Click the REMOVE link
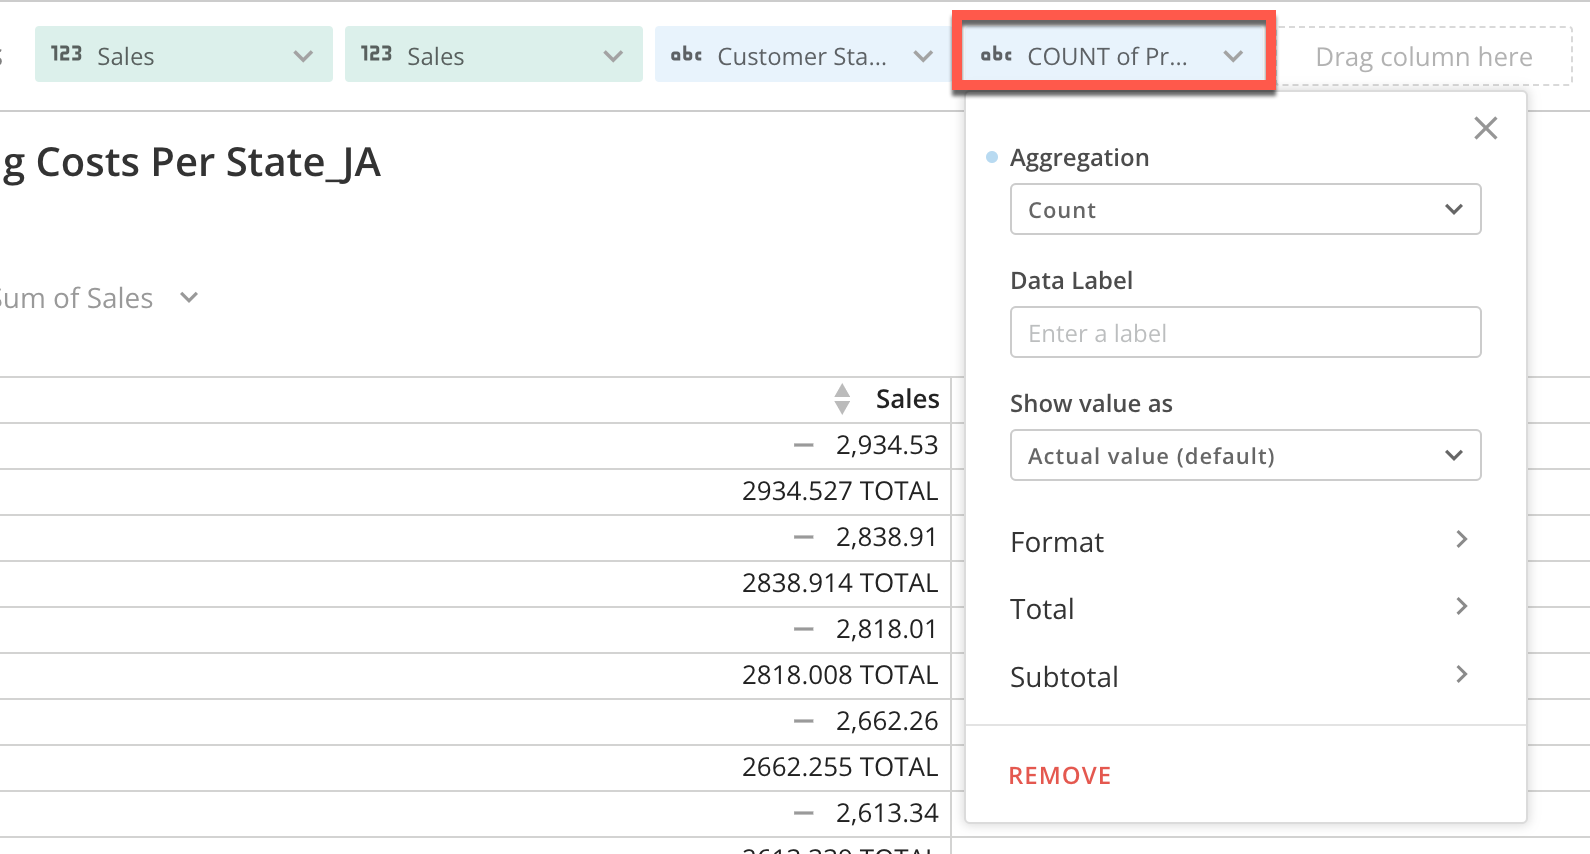The height and width of the screenshot is (854, 1590). pos(1059,775)
